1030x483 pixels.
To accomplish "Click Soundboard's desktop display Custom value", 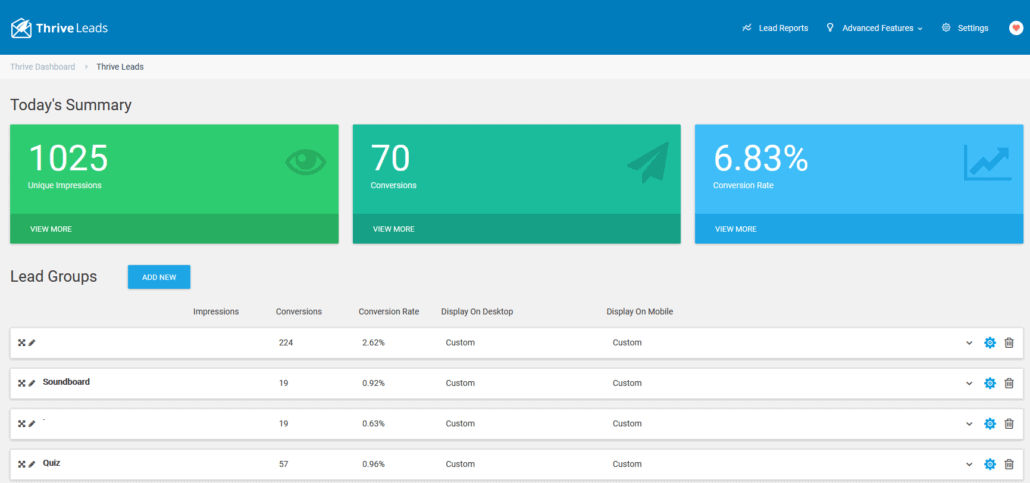I will point(460,383).
